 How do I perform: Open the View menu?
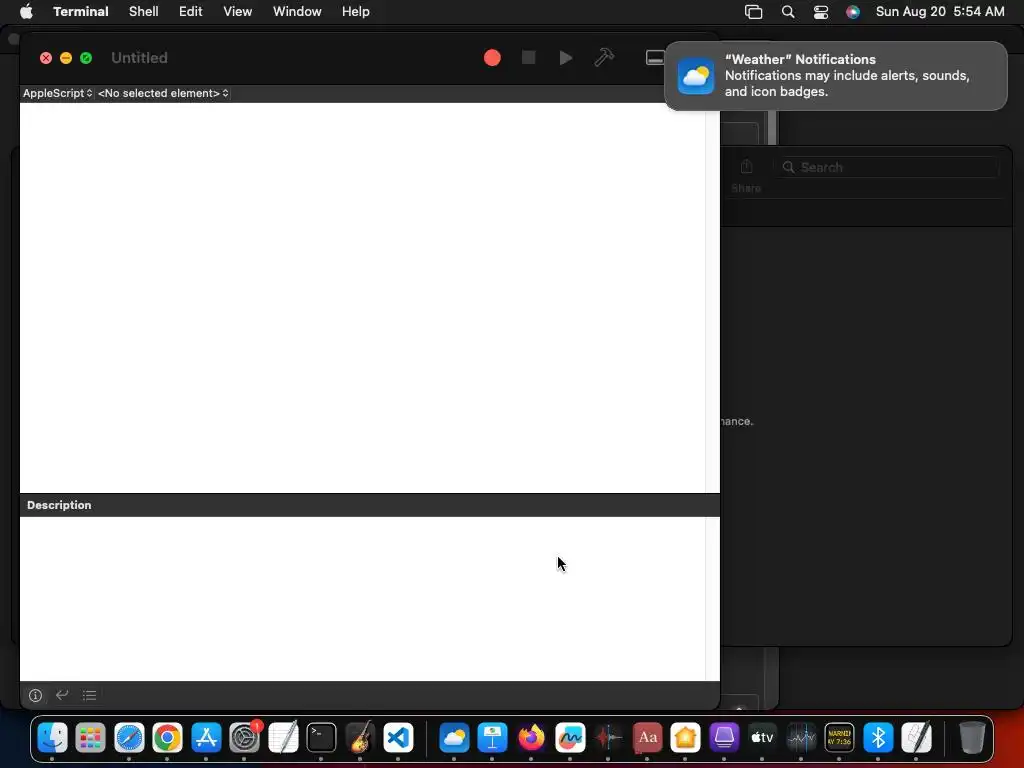pos(238,11)
